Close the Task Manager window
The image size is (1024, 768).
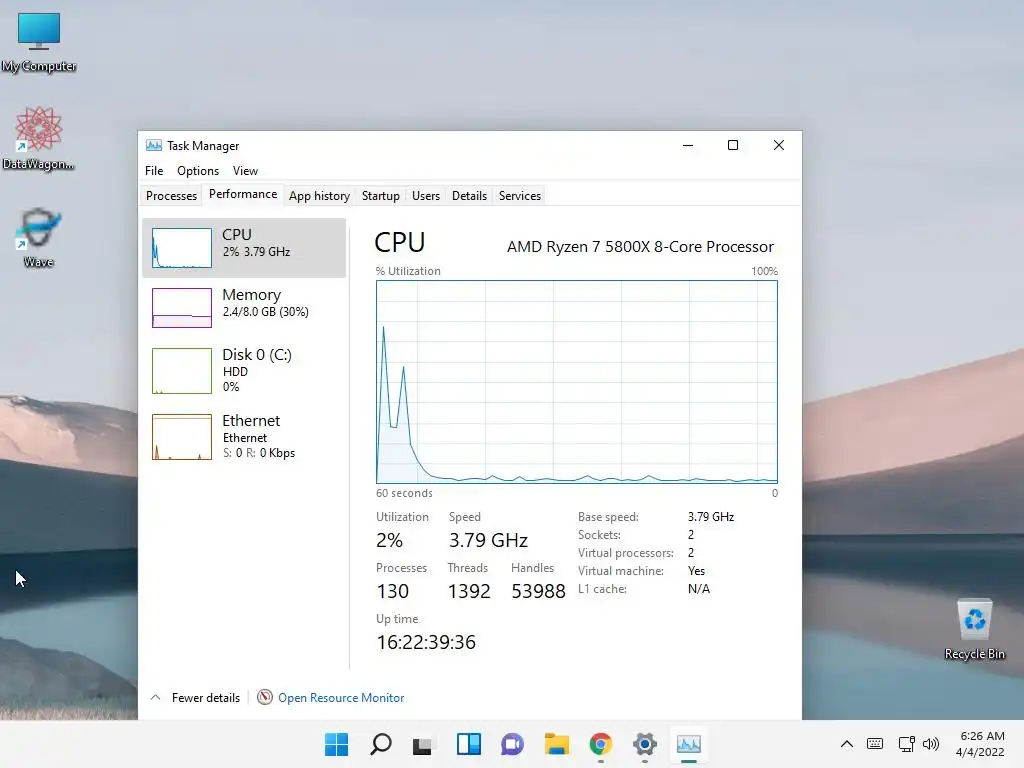778,145
